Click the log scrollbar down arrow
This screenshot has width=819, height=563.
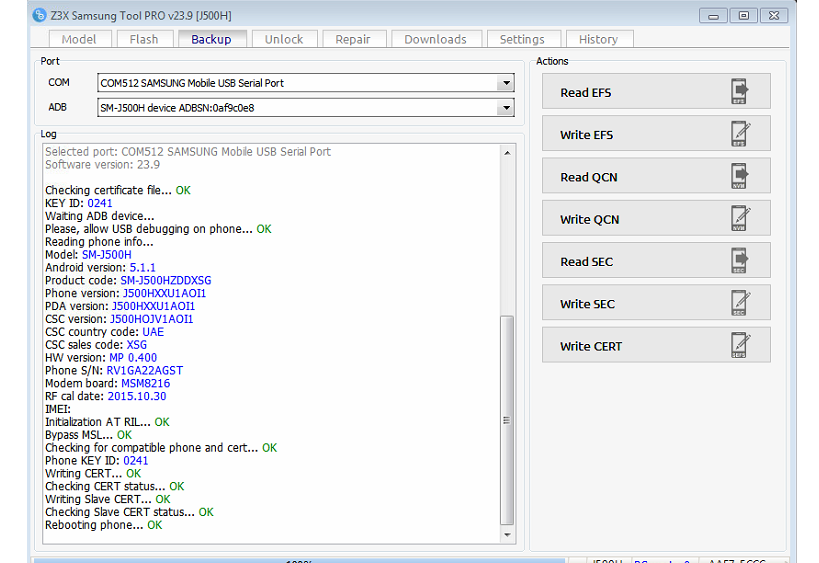coord(507,535)
